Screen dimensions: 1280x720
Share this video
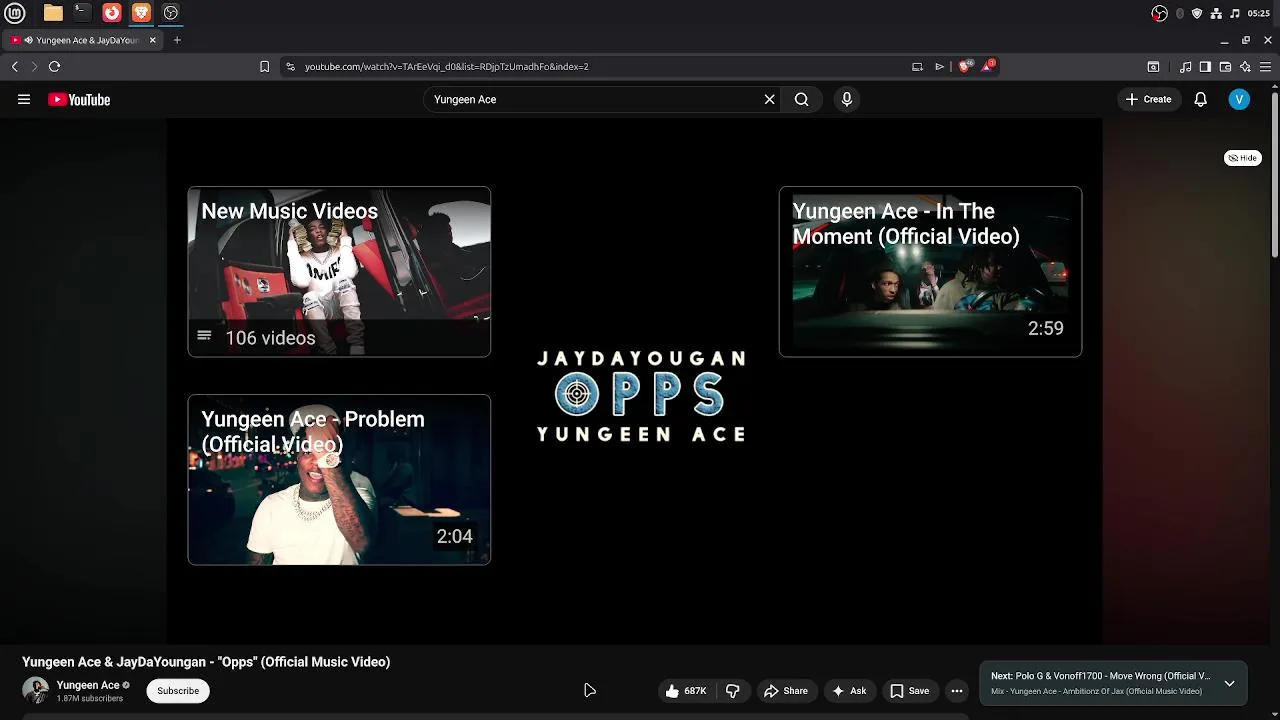click(786, 691)
